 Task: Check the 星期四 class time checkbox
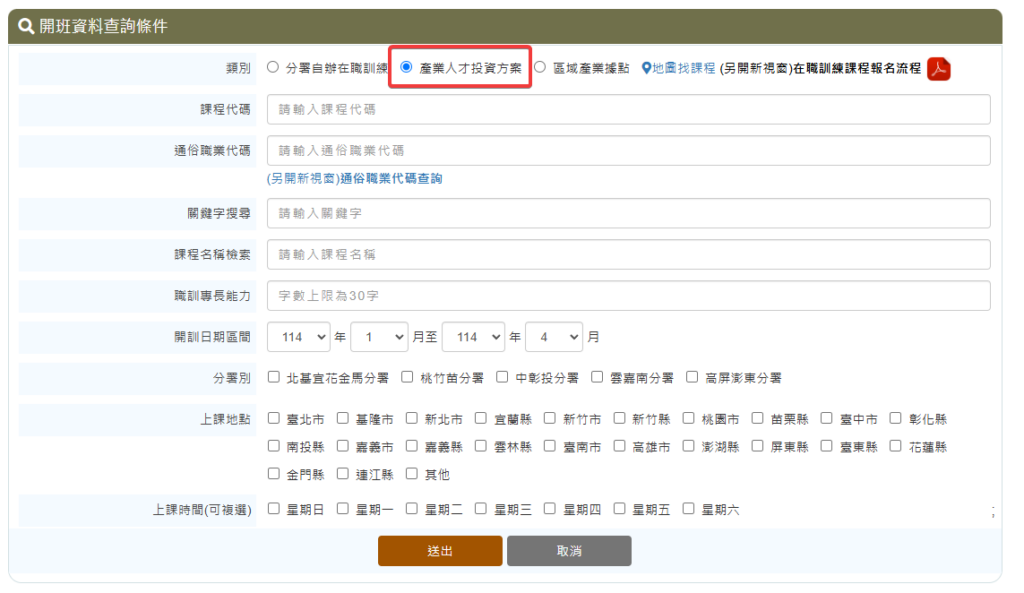click(x=550, y=508)
